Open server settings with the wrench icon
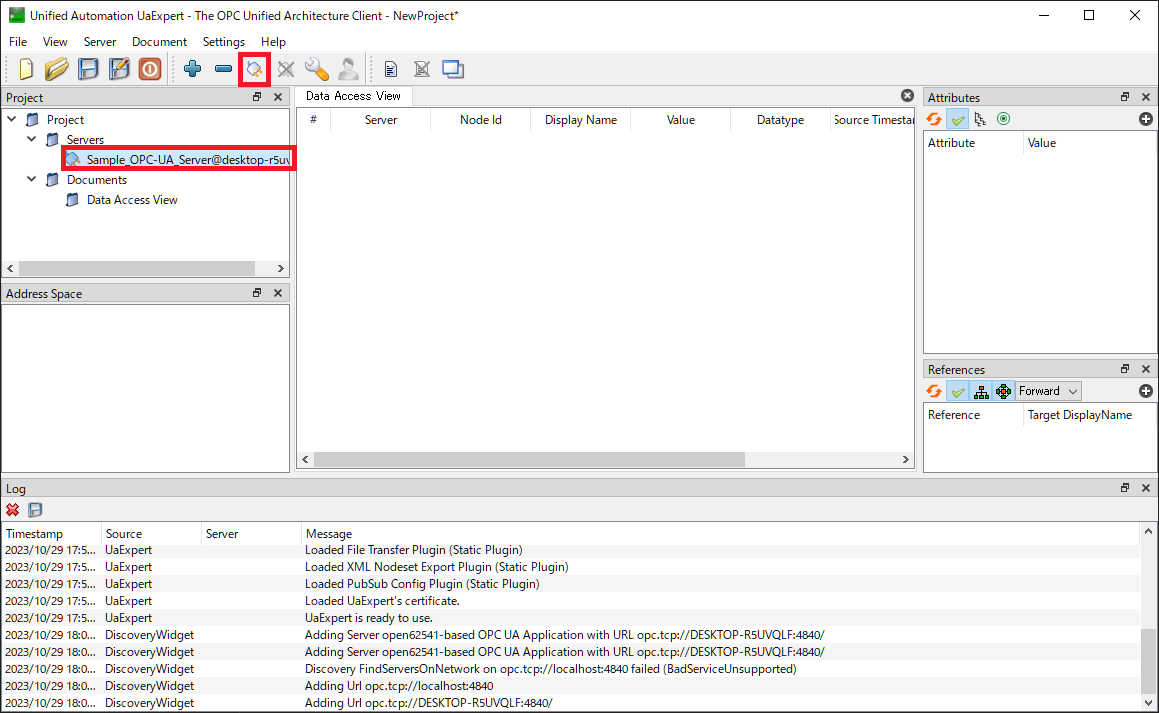This screenshot has height=713, width=1159. click(317, 69)
